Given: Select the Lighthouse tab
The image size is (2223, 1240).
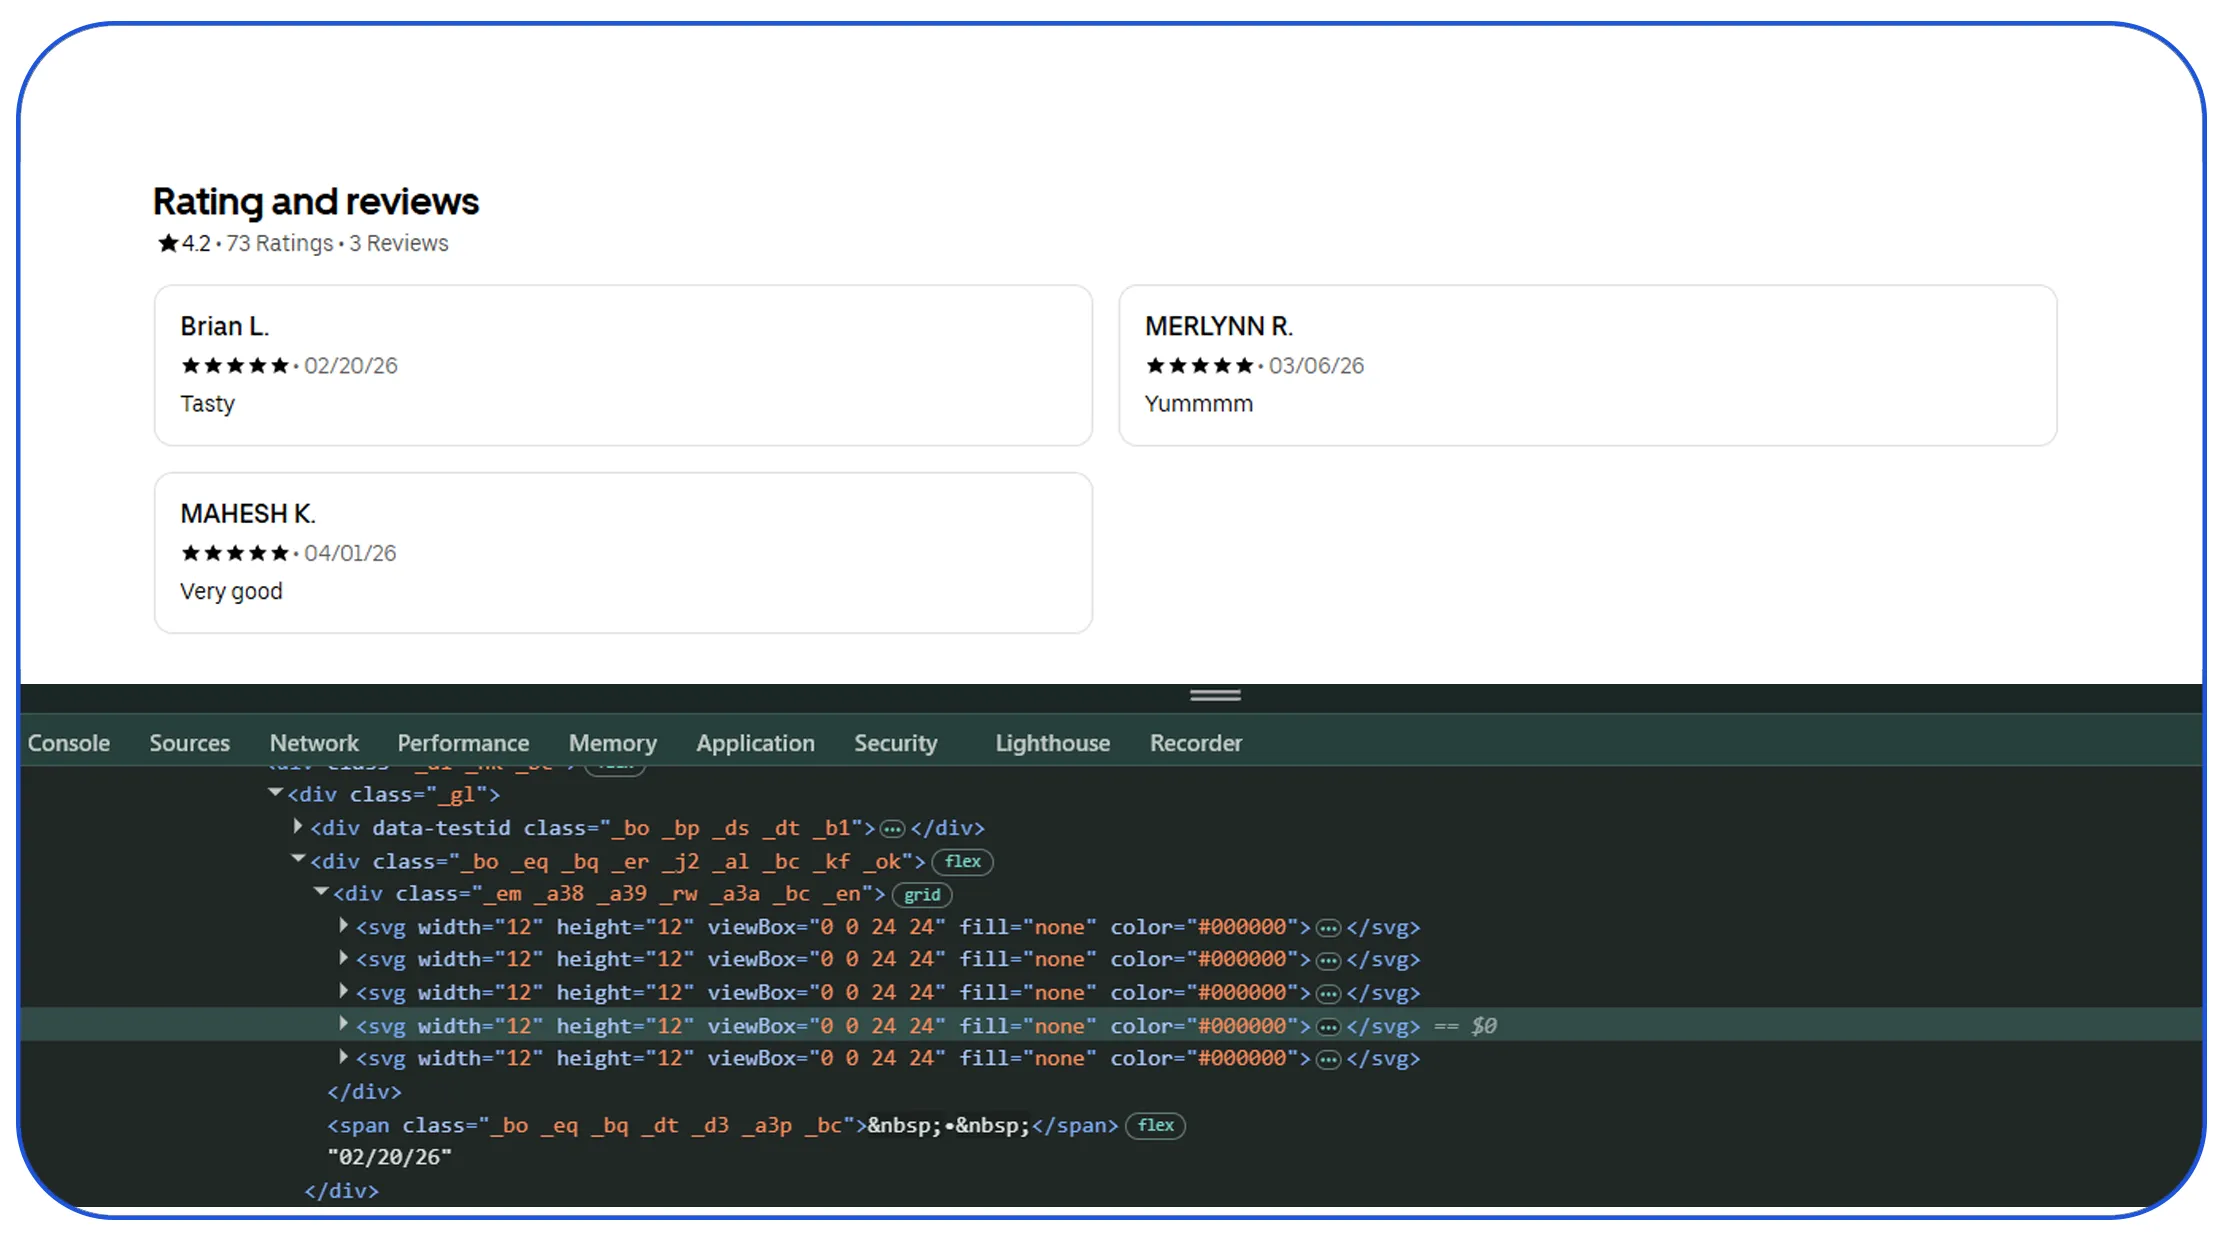Looking at the screenshot, I should coord(1052,743).
